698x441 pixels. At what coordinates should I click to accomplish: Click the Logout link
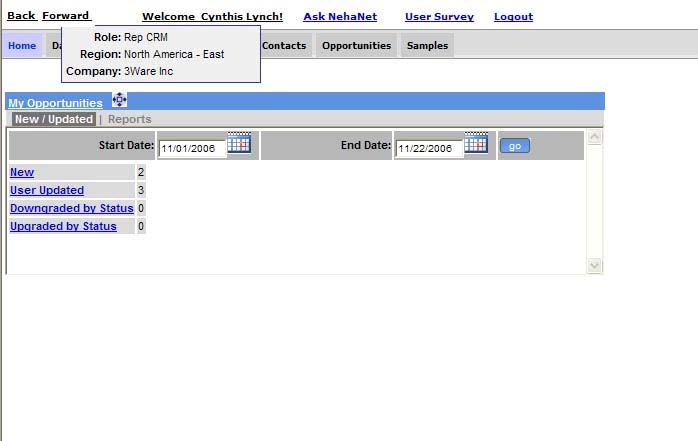click(513, 17)
